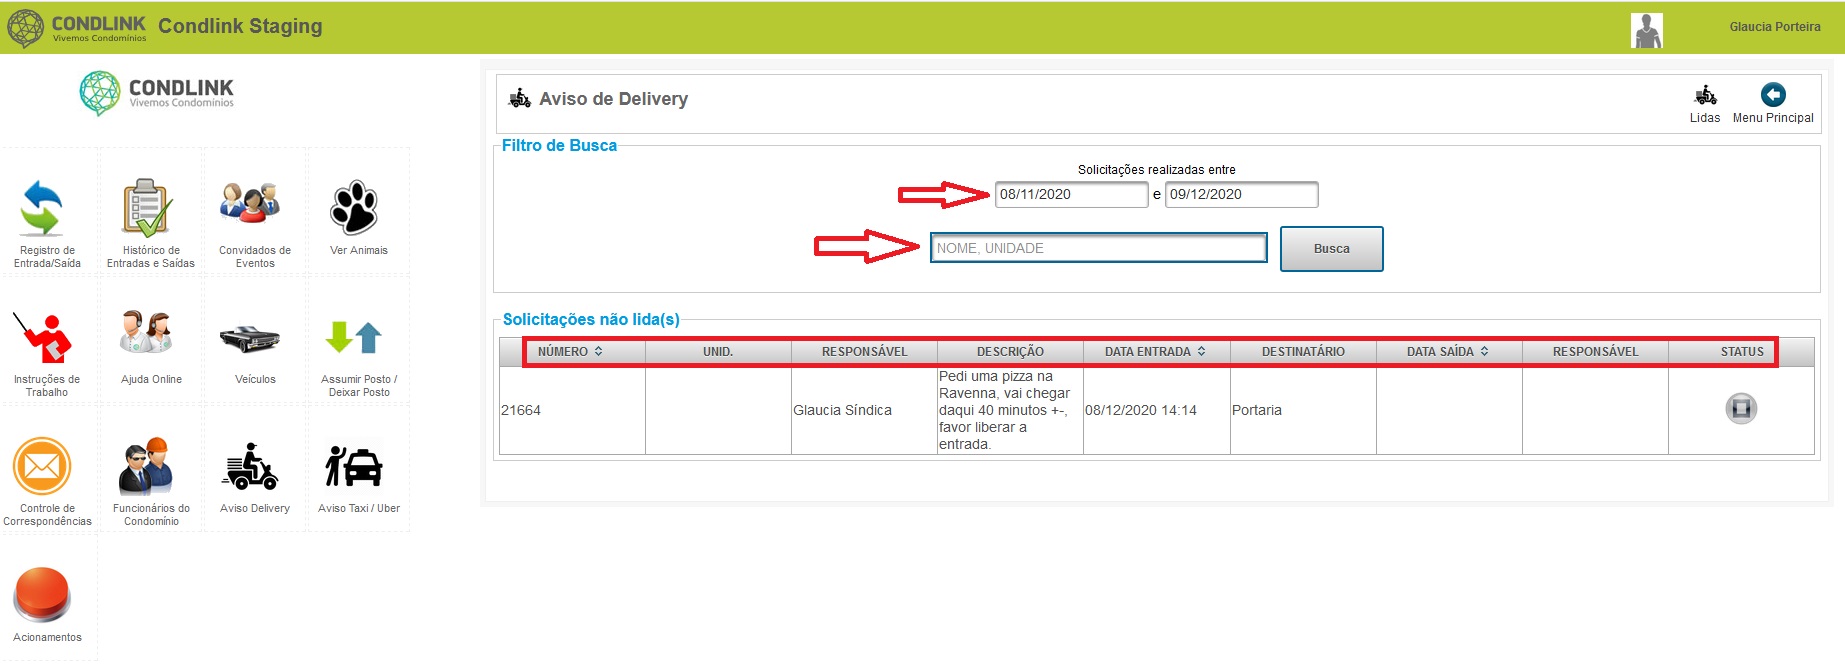1845x667 pixels.
Task: Open the Aviso Taxi / Uber icon
Action: 354,466
